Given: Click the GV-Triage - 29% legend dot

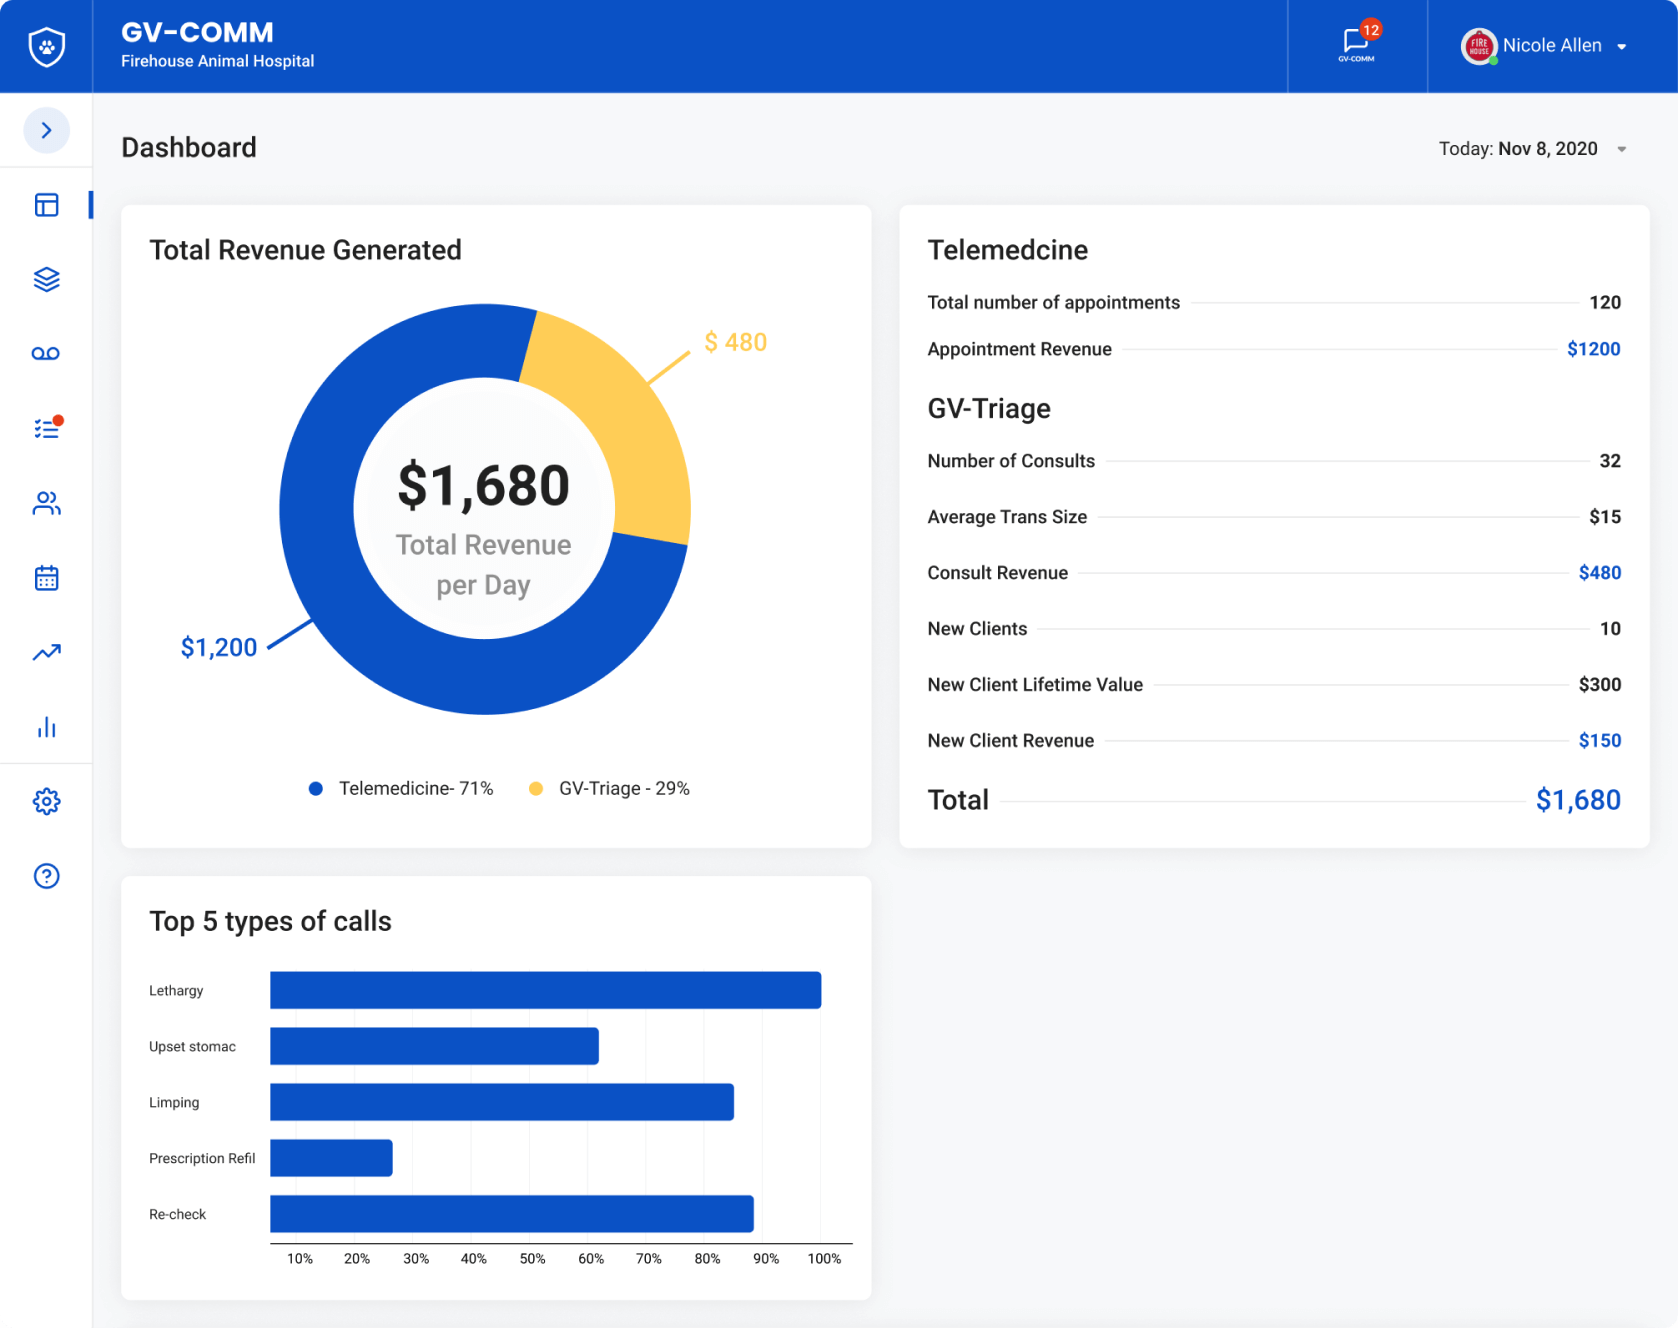Looking at the screenshot, I should (536, 789).
